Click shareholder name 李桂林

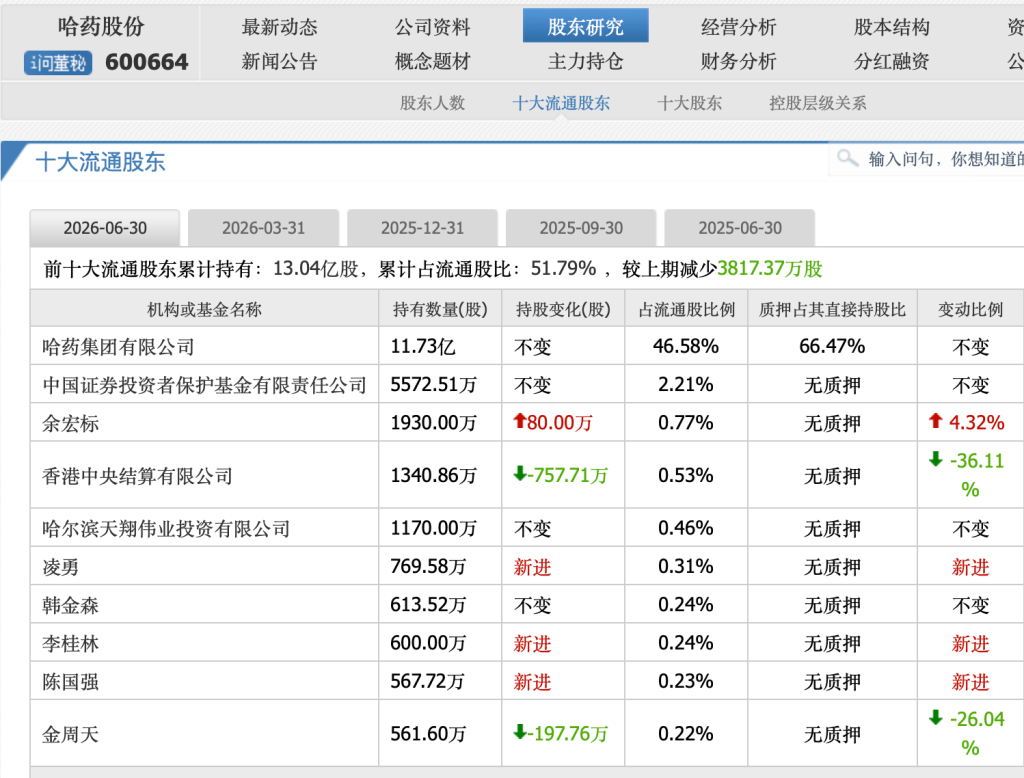click(x=71, y=643)
